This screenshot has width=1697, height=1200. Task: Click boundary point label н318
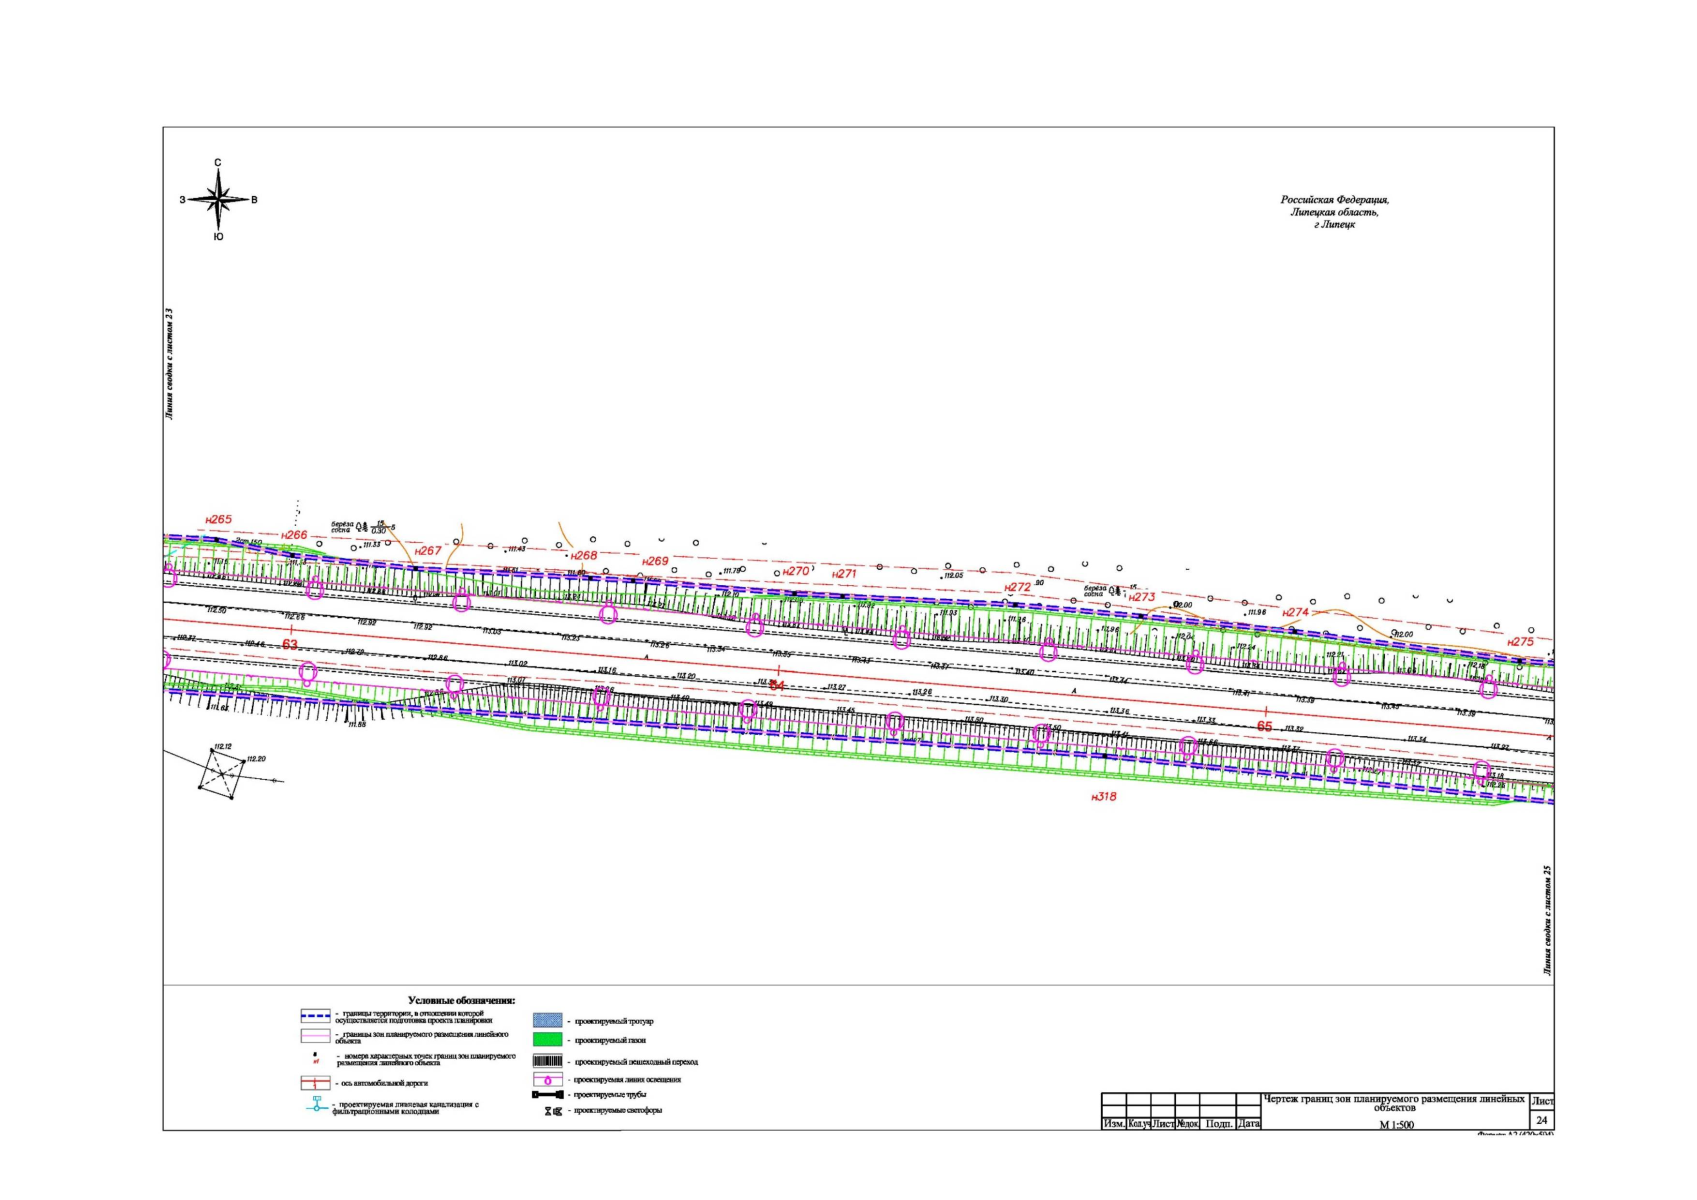1103,797
